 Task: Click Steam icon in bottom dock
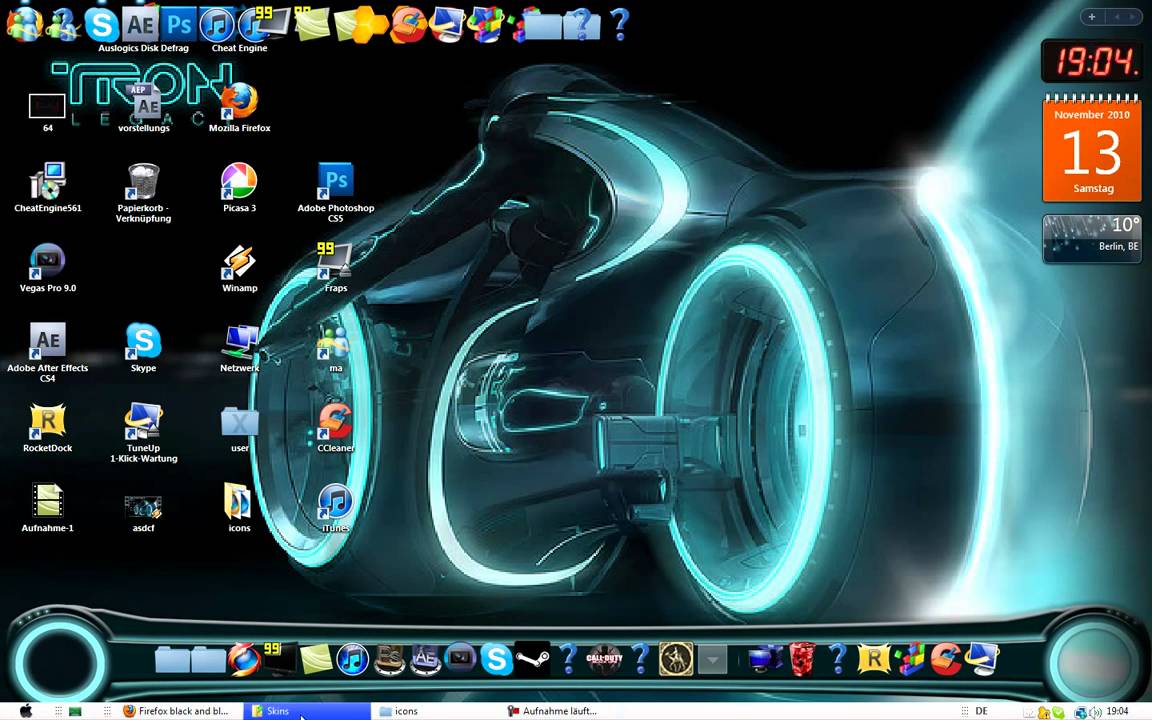pyautogui.click(x=532, y=659)
